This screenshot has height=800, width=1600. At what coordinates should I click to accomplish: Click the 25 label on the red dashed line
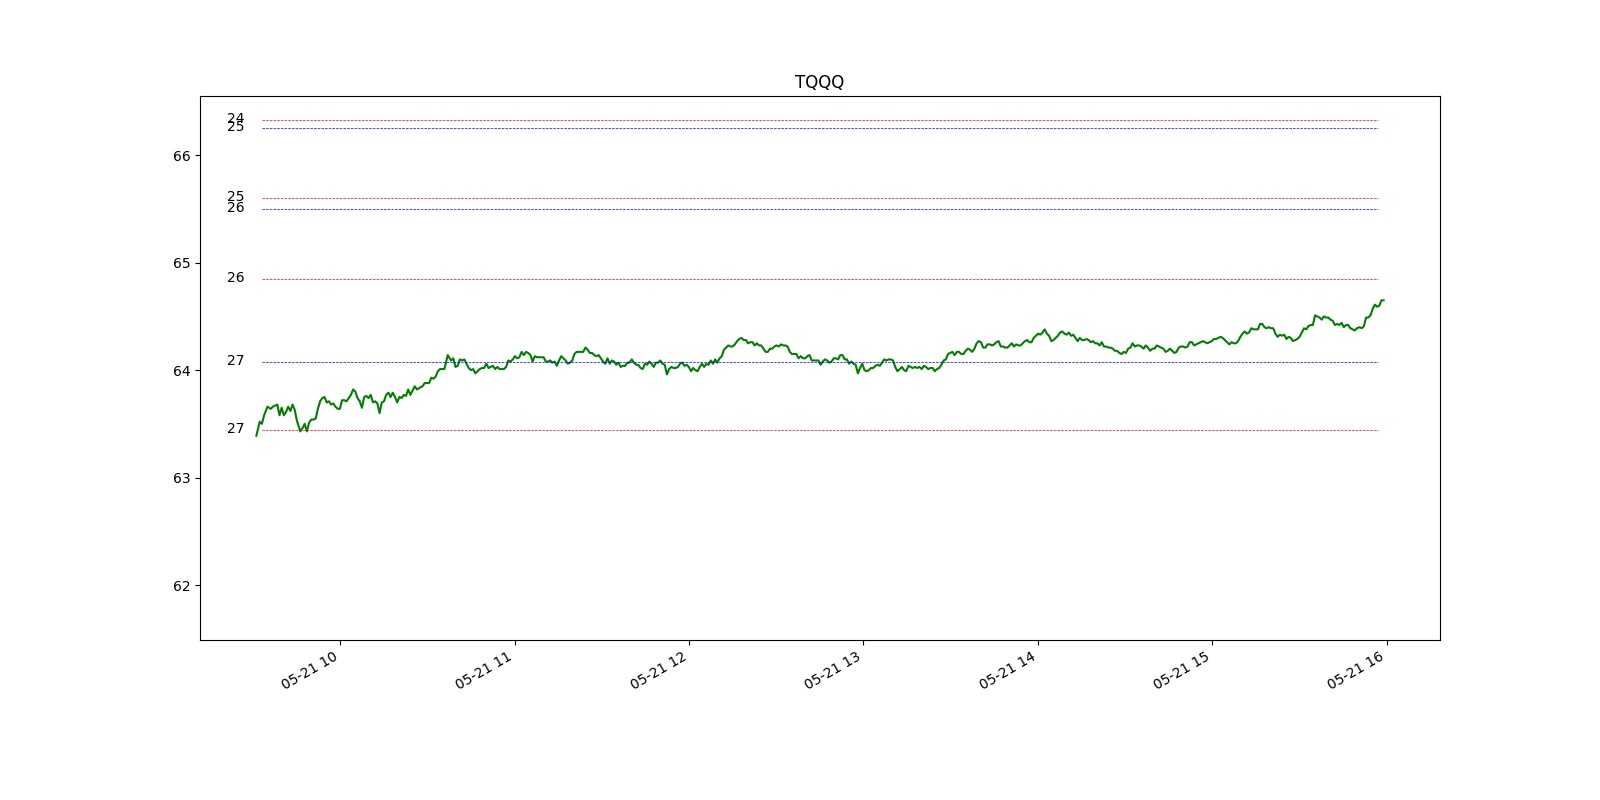(235, 196)
